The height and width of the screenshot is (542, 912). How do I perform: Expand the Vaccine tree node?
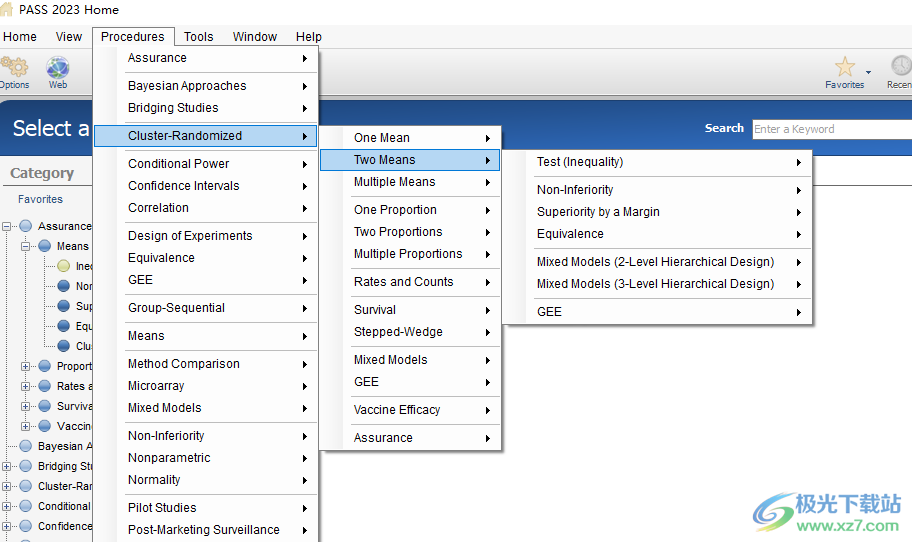point(26,426)
